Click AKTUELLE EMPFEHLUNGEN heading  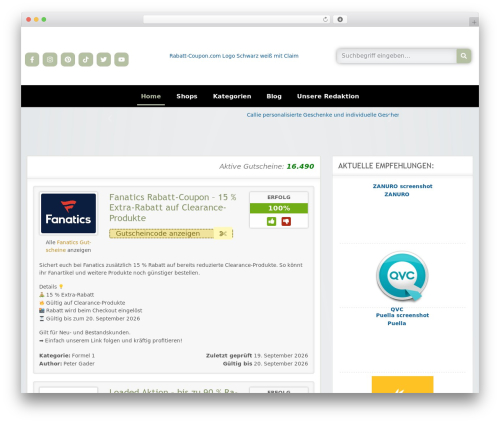[x=386, y=166]
